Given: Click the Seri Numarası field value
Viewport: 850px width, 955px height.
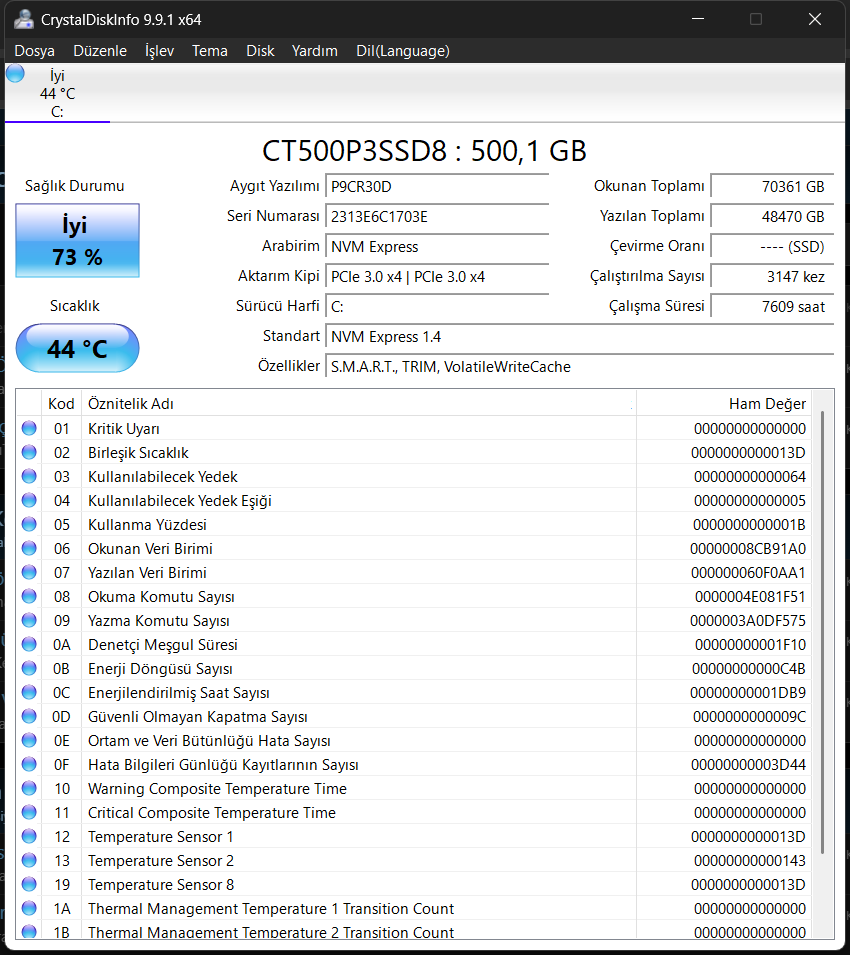Looking at the screenshot, I should (x=437, y=217).
